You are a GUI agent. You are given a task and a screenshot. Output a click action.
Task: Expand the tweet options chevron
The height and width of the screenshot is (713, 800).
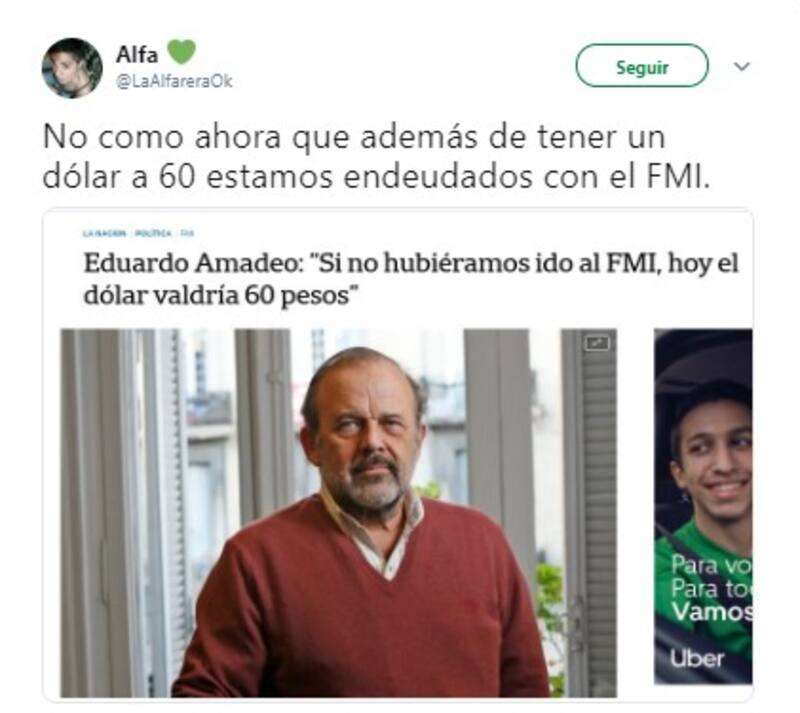click(741, 66)
